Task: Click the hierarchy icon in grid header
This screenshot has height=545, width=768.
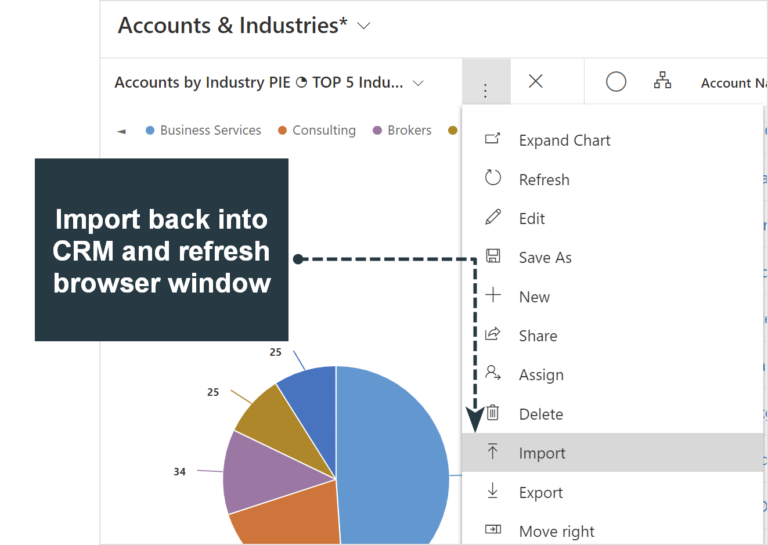Action: [x=662, y=82]
